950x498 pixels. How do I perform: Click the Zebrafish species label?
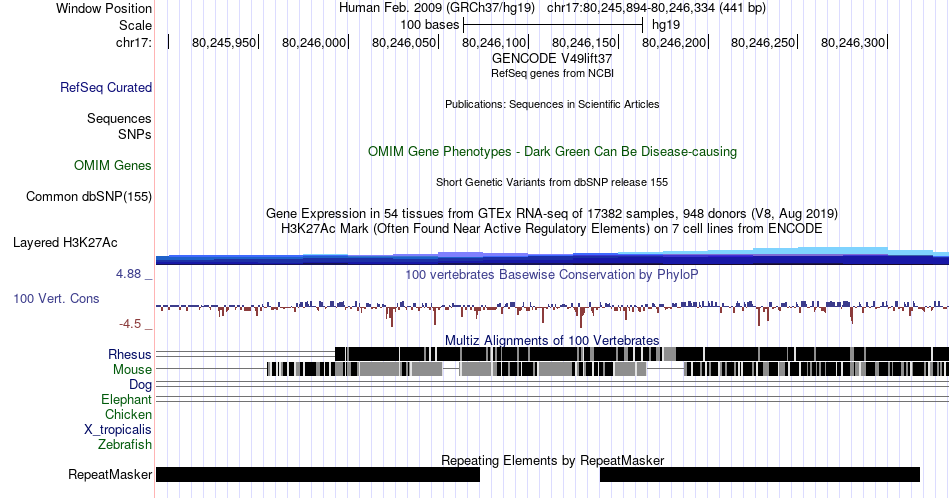tap(124, 444)
